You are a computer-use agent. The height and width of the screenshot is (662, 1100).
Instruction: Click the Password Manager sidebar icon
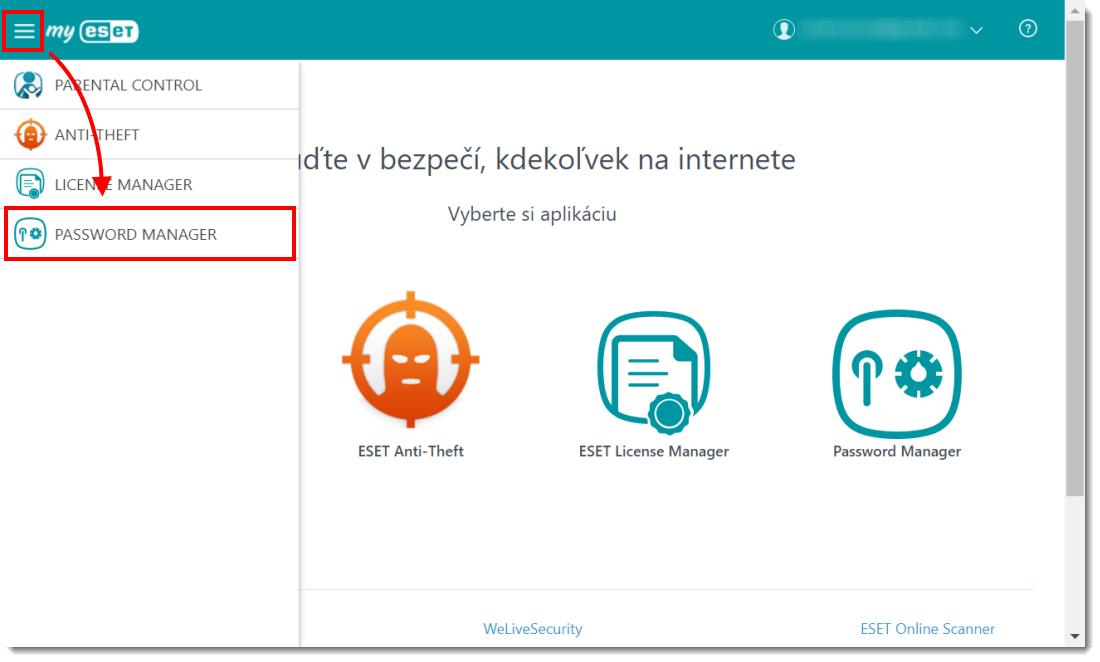click(x=30, y=234)
